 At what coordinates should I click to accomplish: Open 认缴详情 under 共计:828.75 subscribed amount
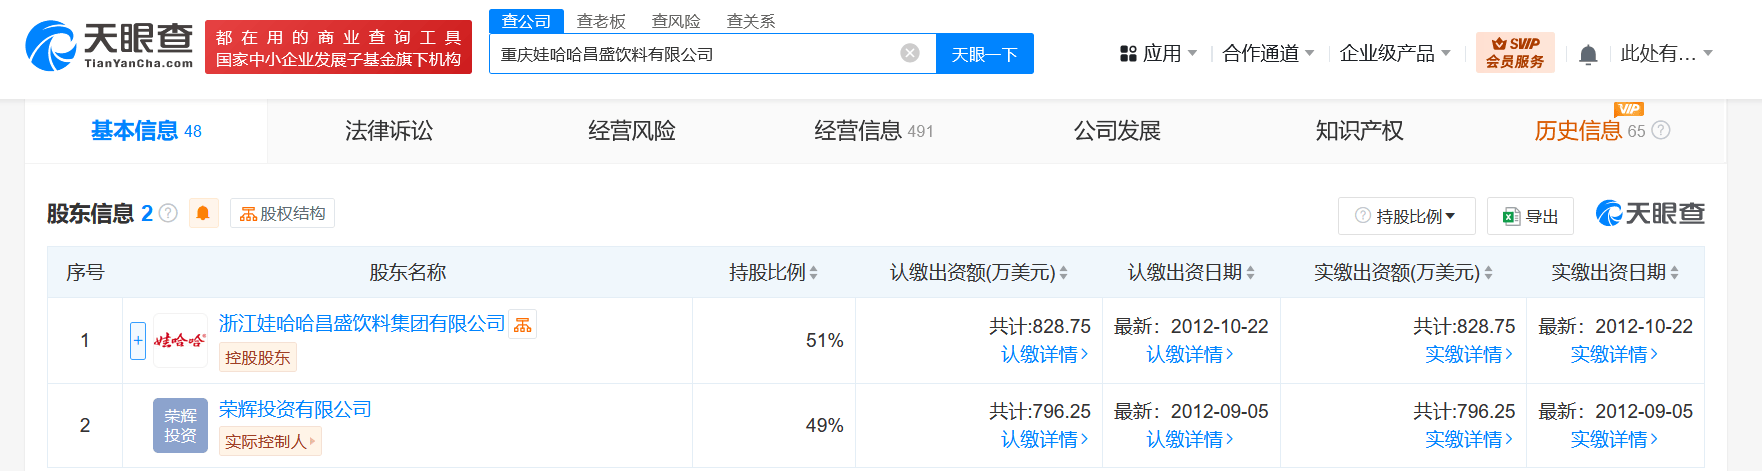[x=1045, y=354]
